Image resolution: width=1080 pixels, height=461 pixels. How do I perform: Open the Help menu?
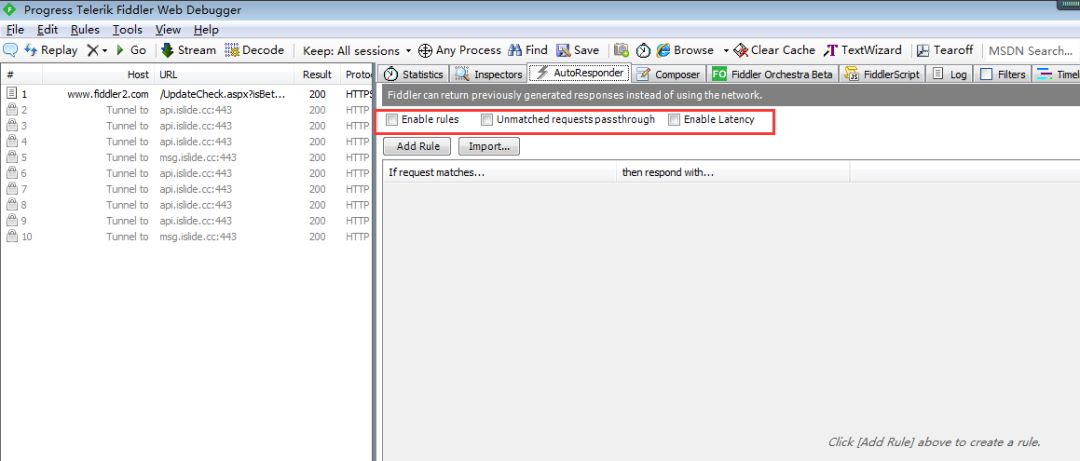(x=206, y=30)
